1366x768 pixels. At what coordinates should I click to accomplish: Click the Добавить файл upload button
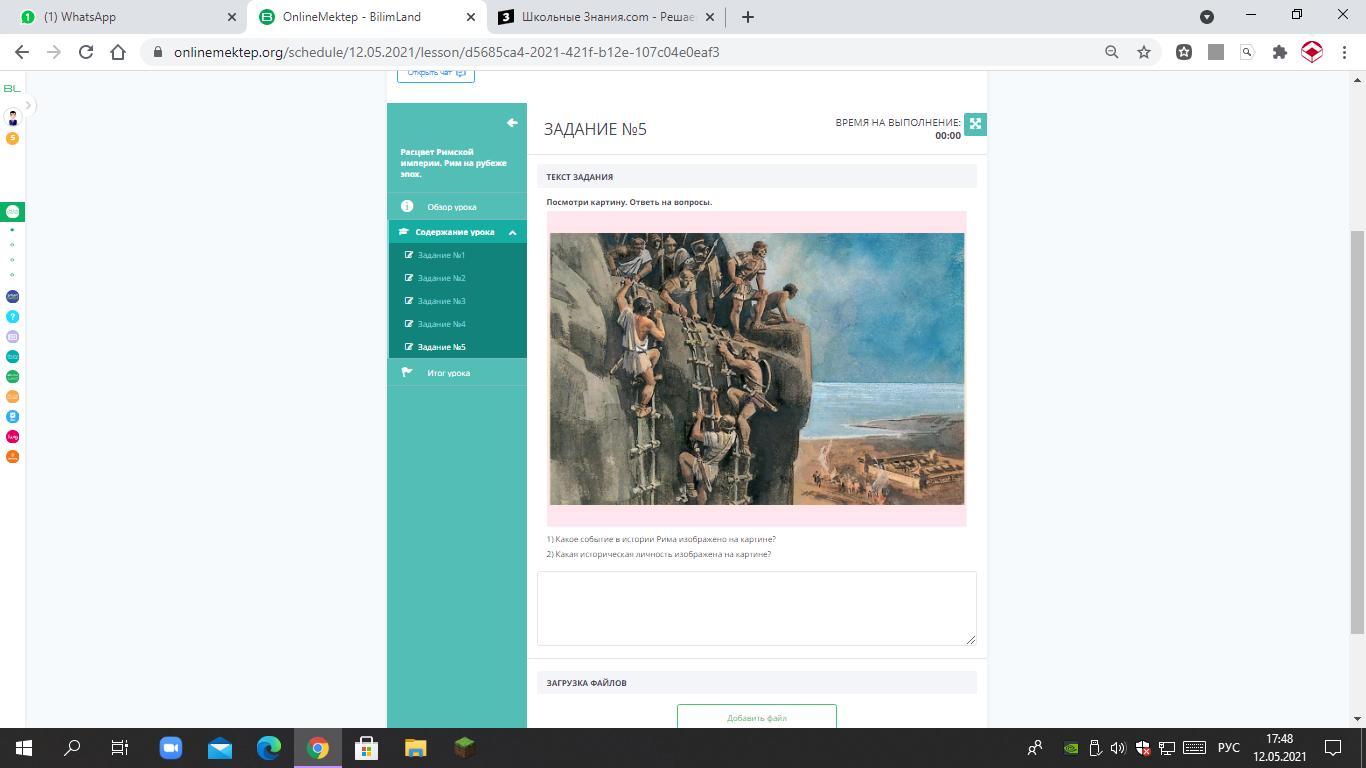[x=757, y=716]
